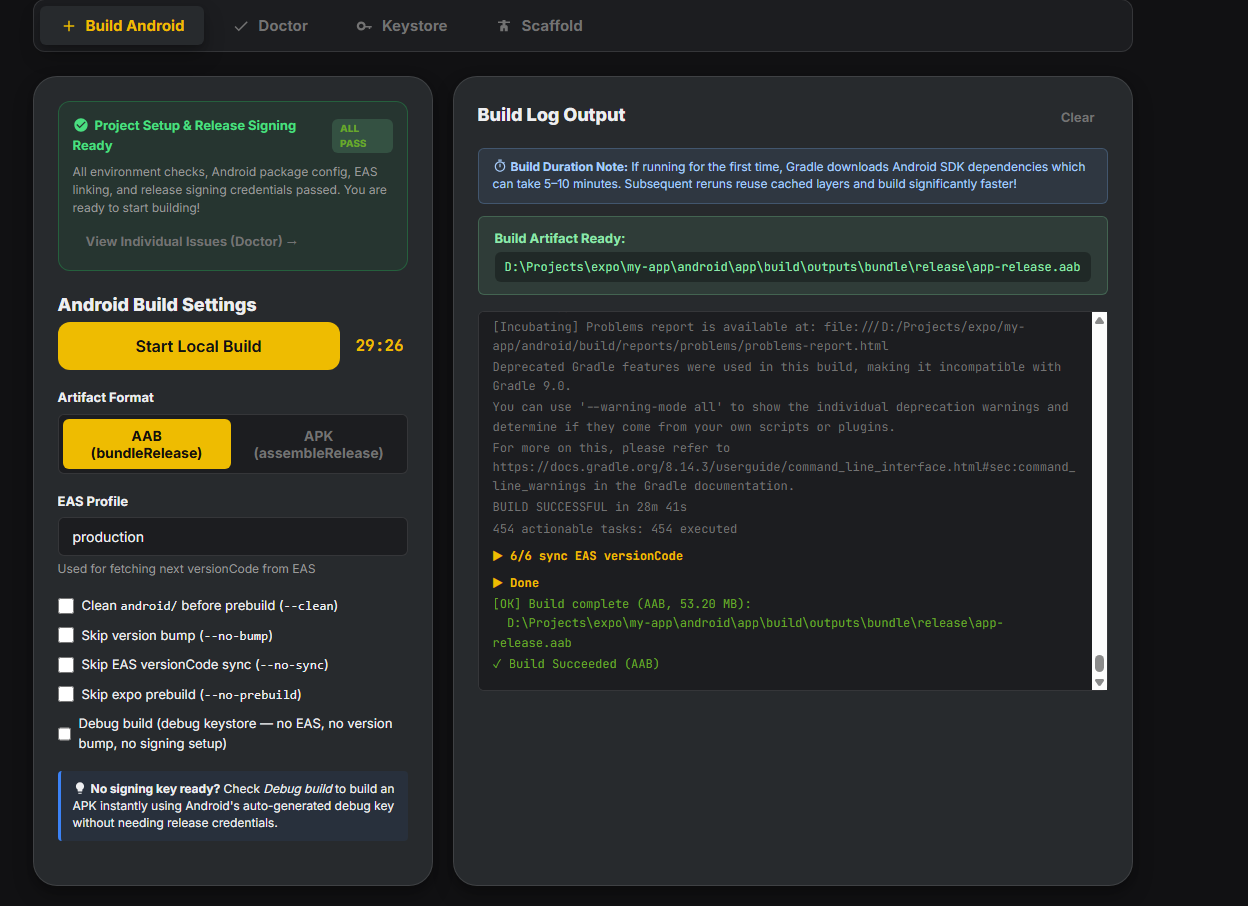This screenshot has width=1248, height=906.
Task: Select AAB (bundleRelease) artifact format
Action: [x=147, y=444]
